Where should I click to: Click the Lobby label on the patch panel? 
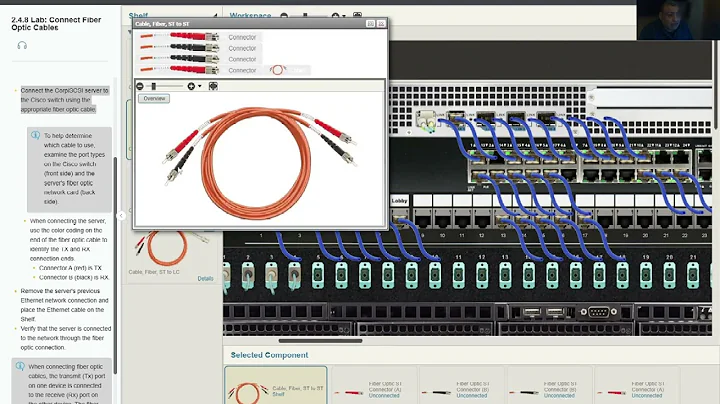pyautogui.click(x=399, y=201)
